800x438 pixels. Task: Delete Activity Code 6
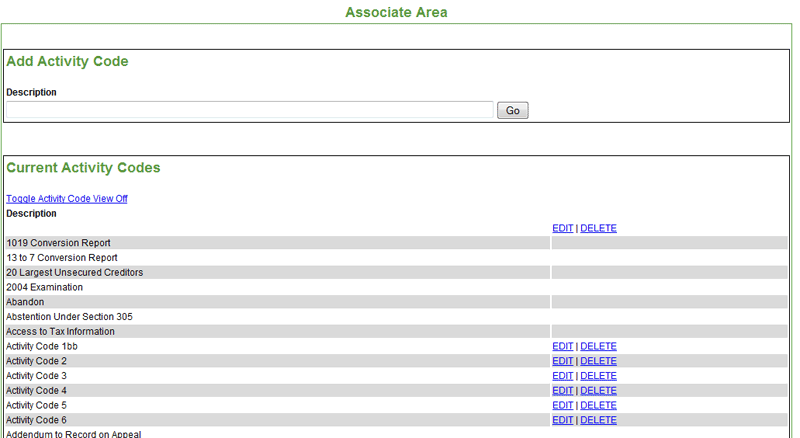598,420
